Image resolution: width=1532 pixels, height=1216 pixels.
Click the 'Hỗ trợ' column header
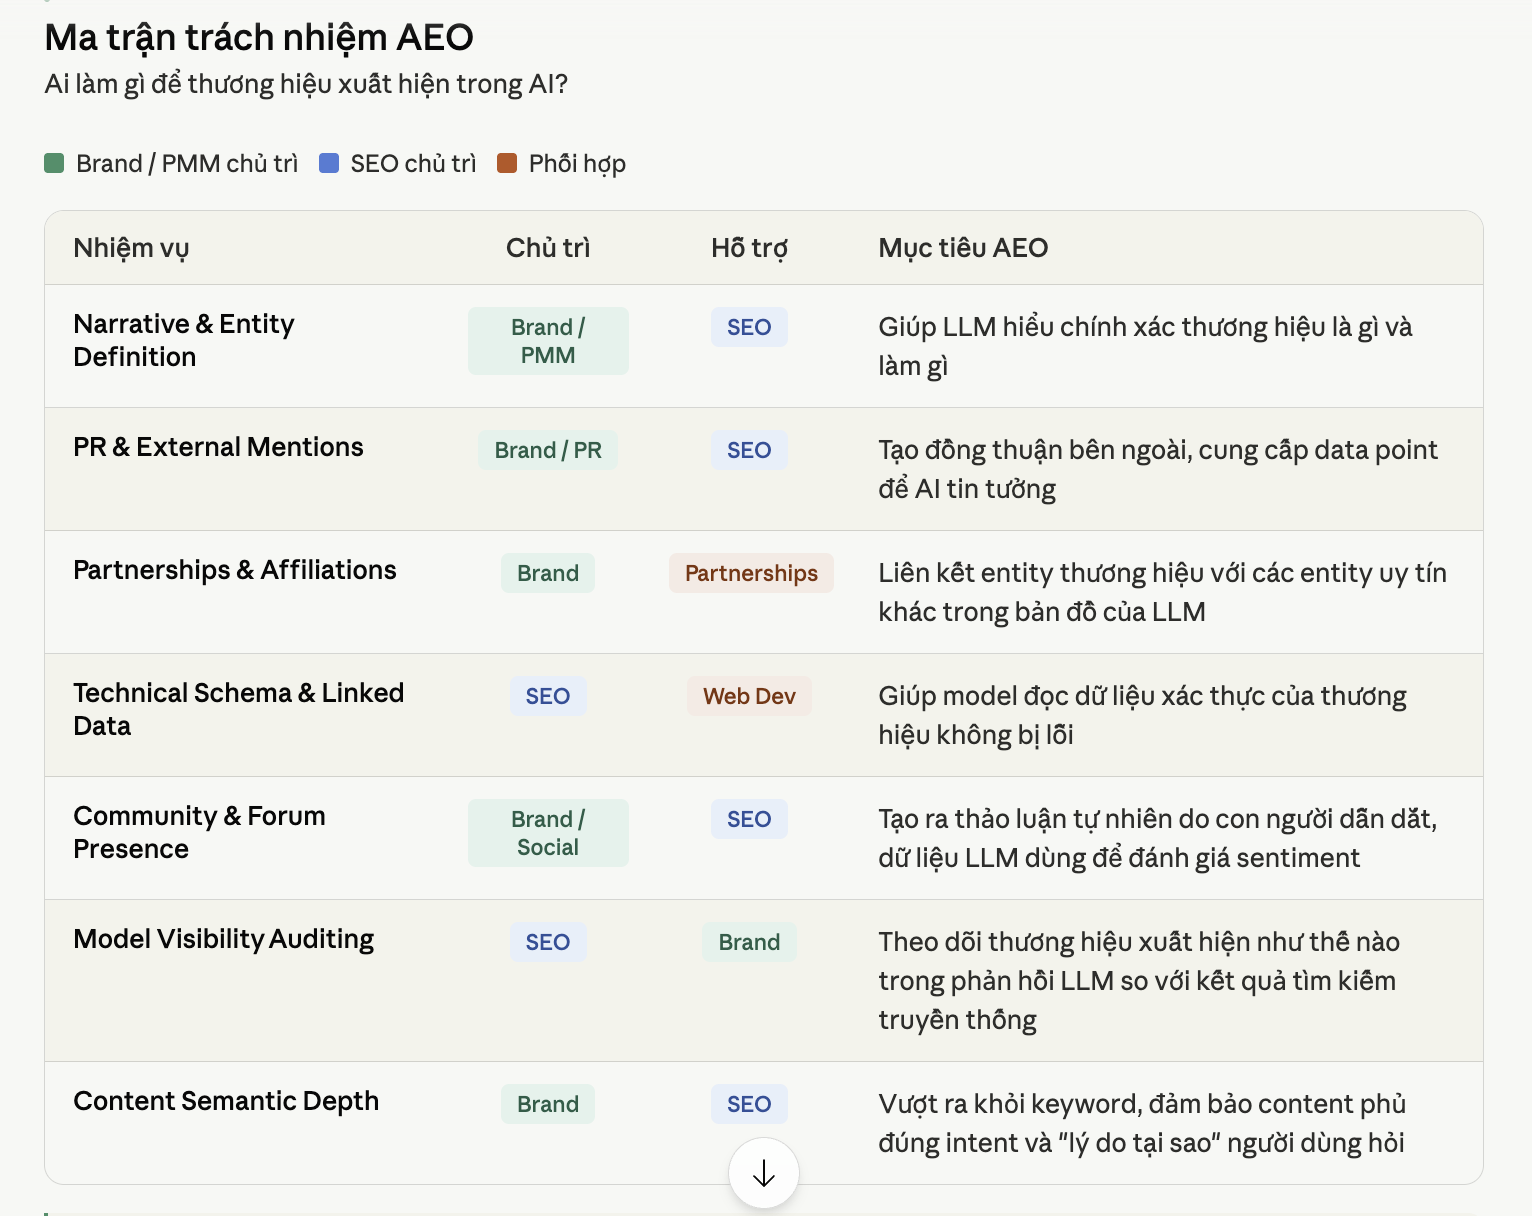pos(749,248)
